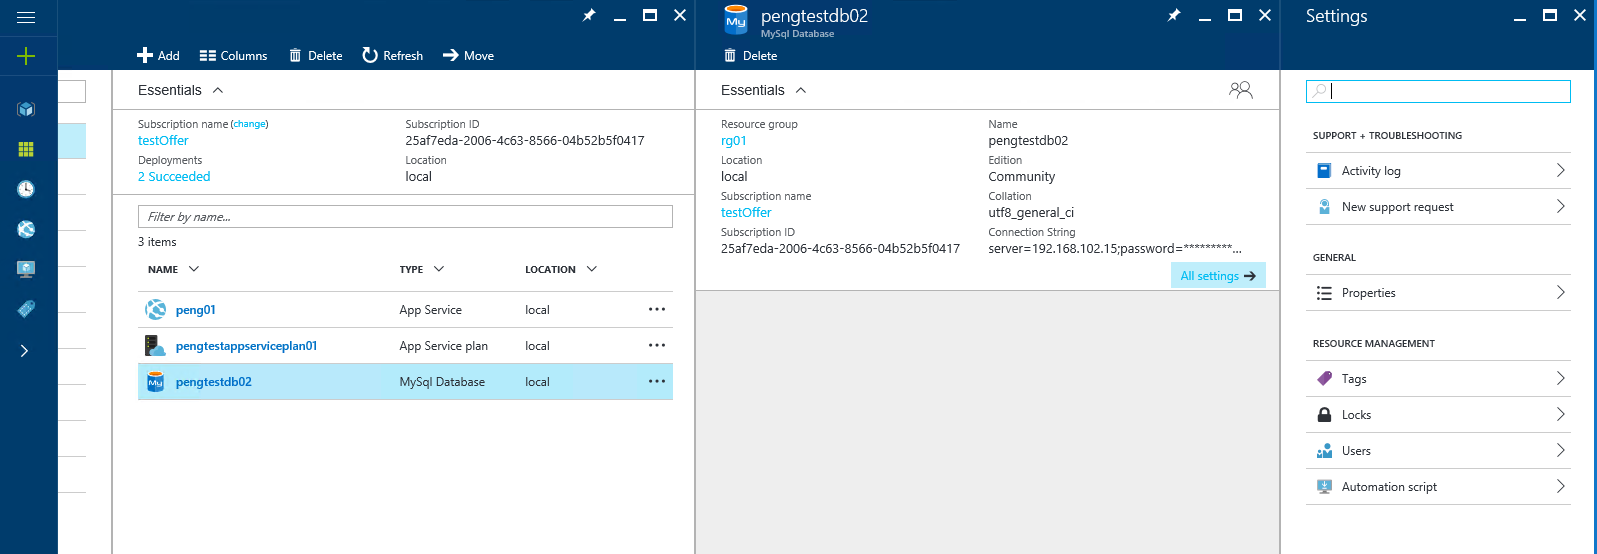The image size is (1597, 554).
Task: Click the MySql Database row icon
Action: (x=155, y=382)
